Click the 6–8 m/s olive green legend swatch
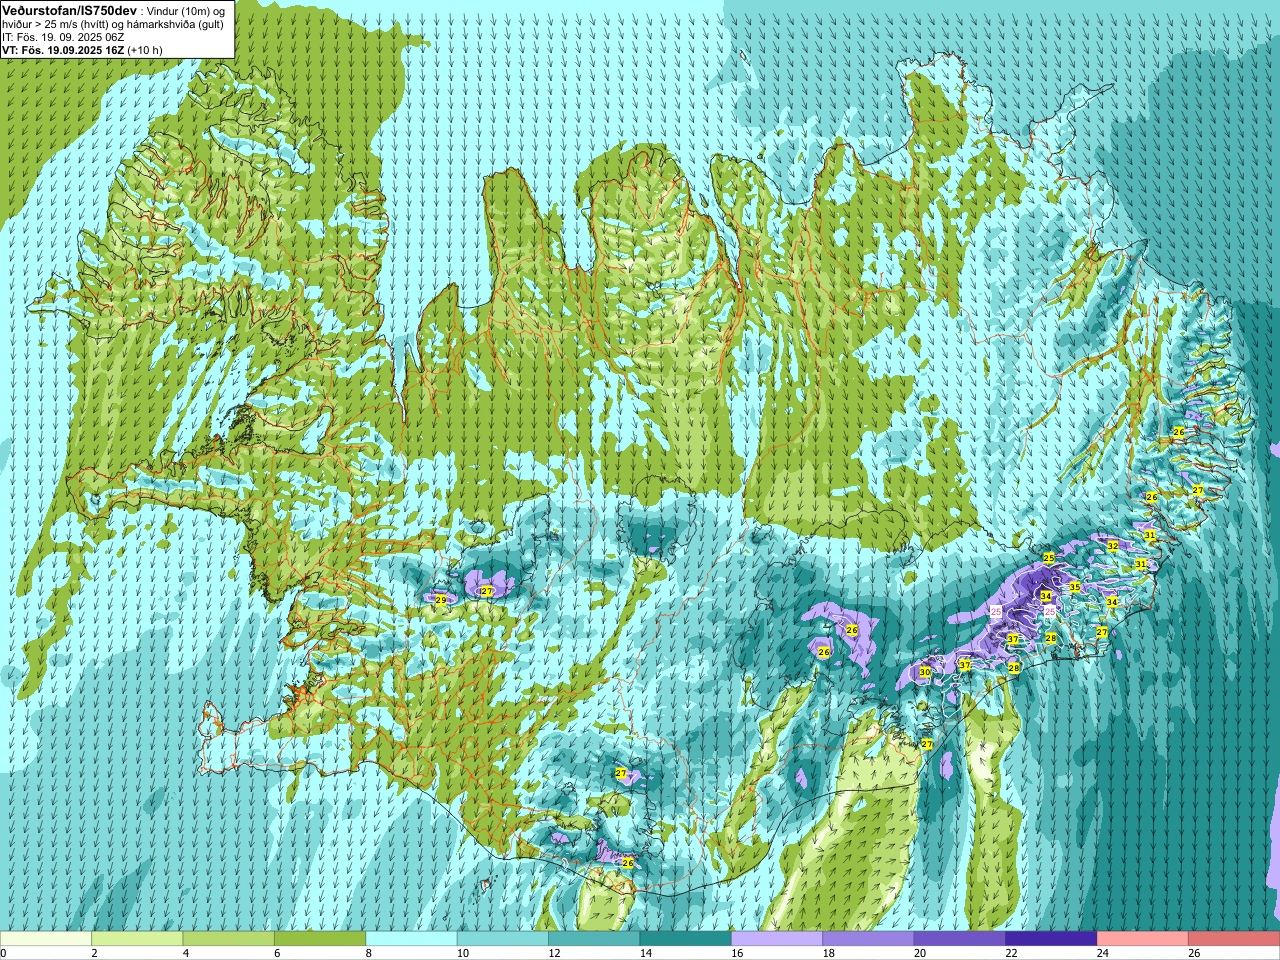The height and width of the screenshot is (960, 1280). pyautogui.click(x=320, y=939)
